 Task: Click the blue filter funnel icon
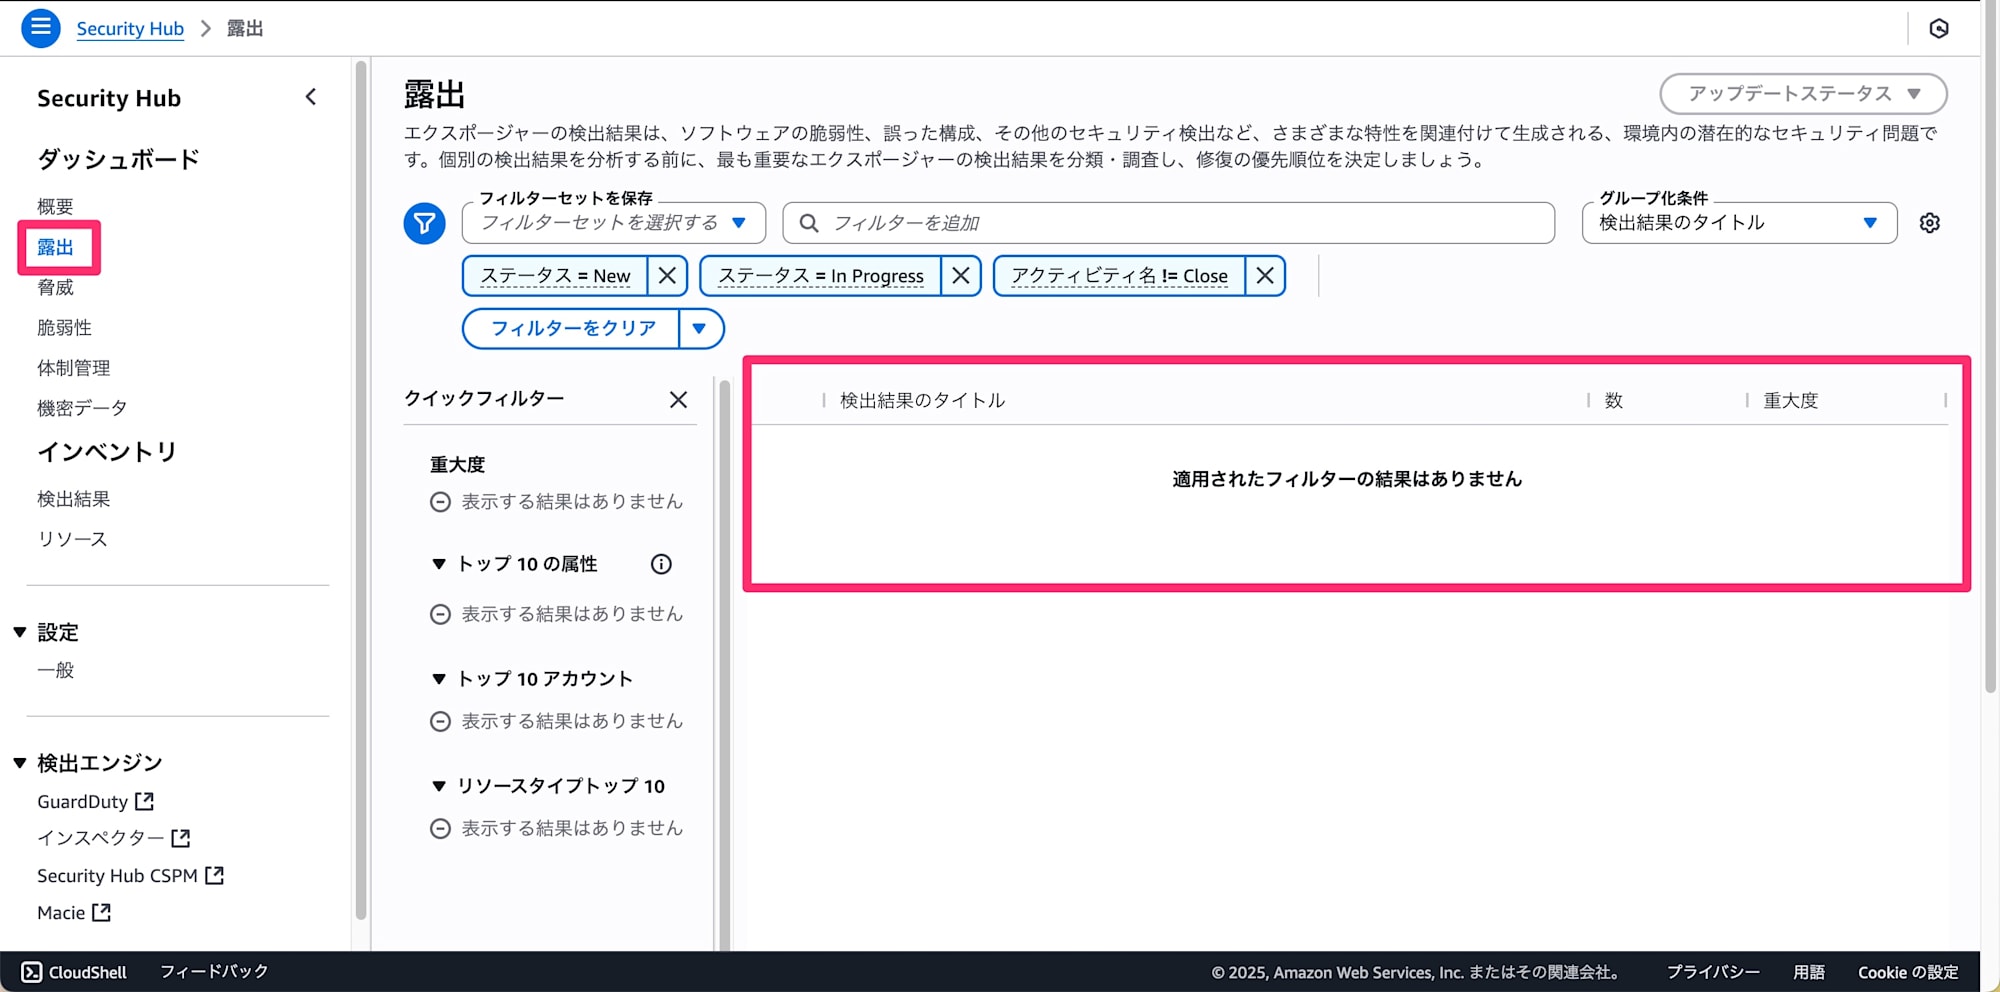(424, 223)
